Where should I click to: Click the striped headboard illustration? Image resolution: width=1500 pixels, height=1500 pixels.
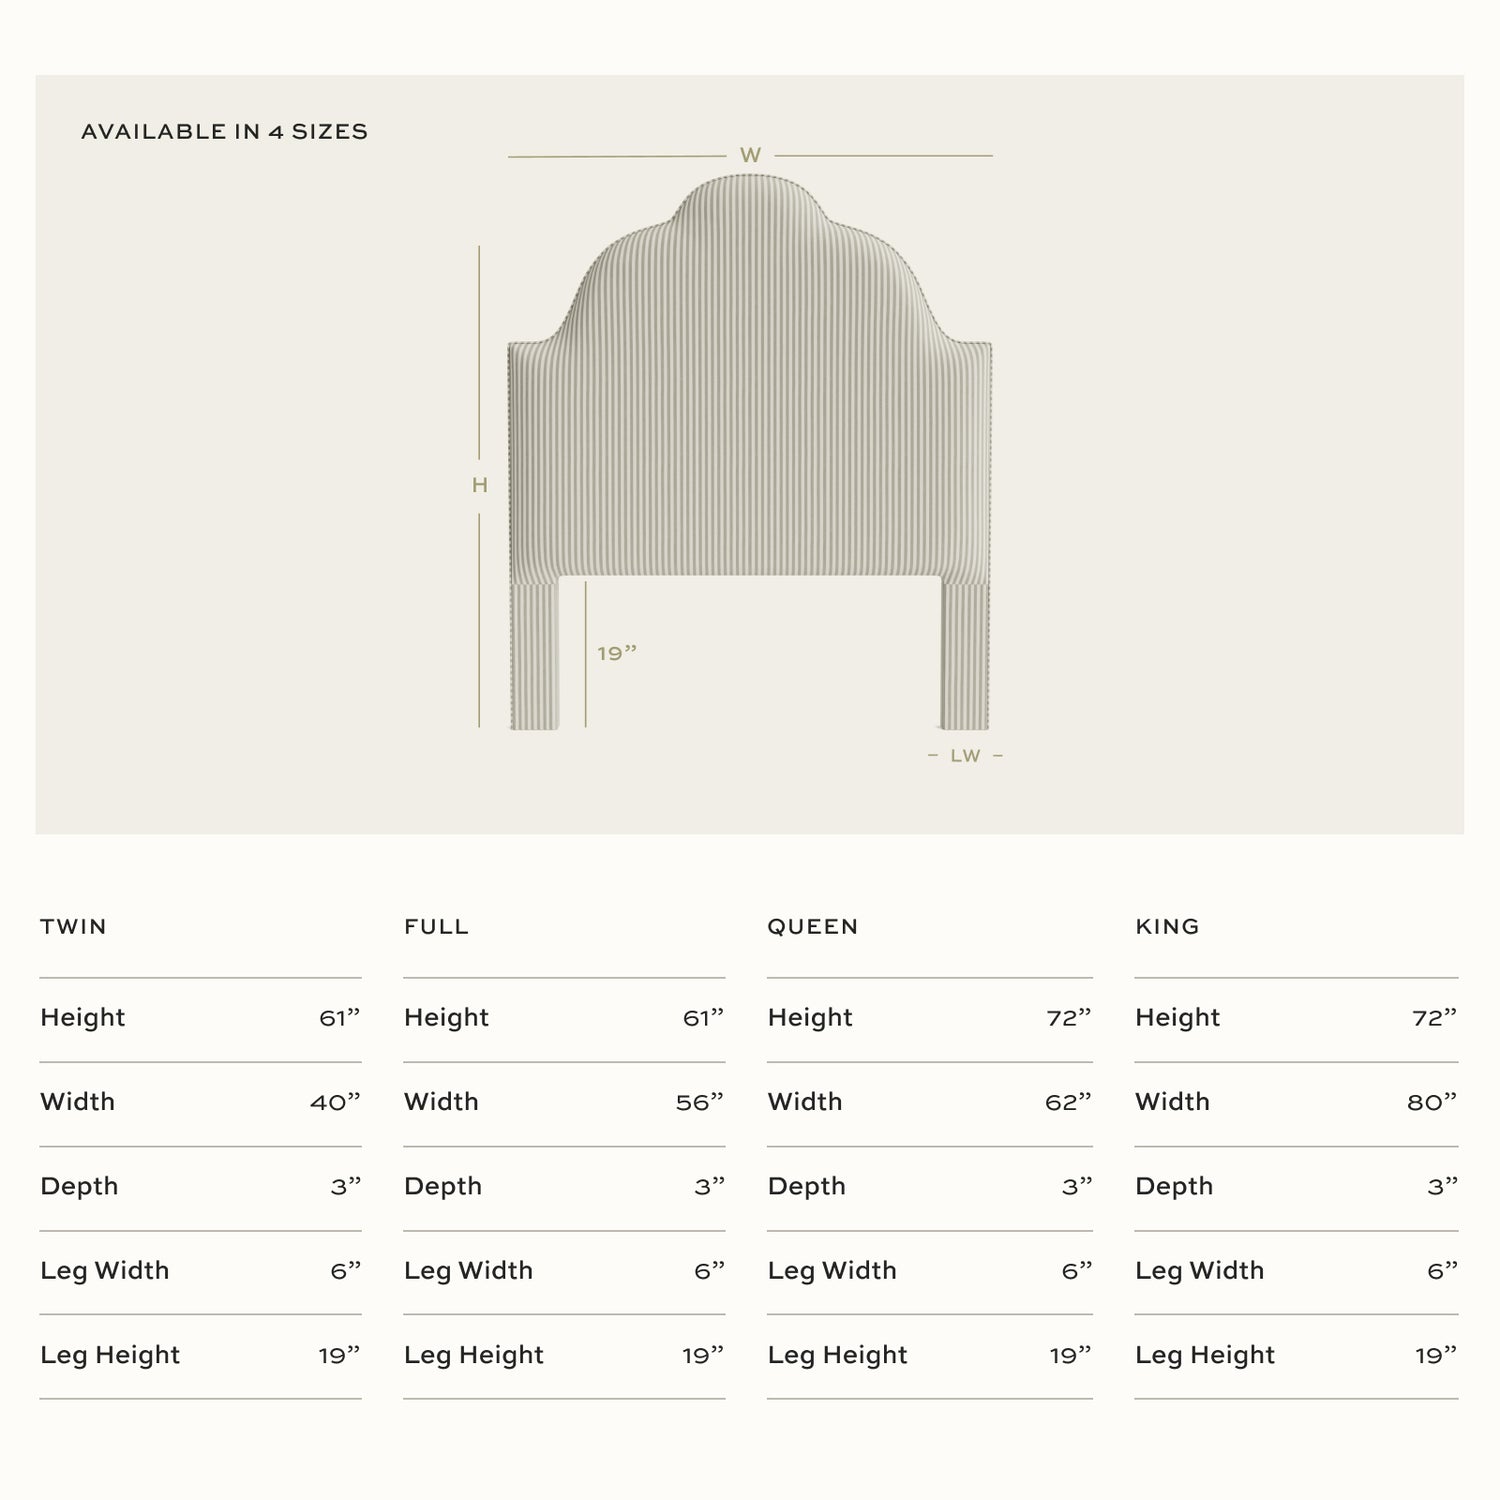point(750,420)
